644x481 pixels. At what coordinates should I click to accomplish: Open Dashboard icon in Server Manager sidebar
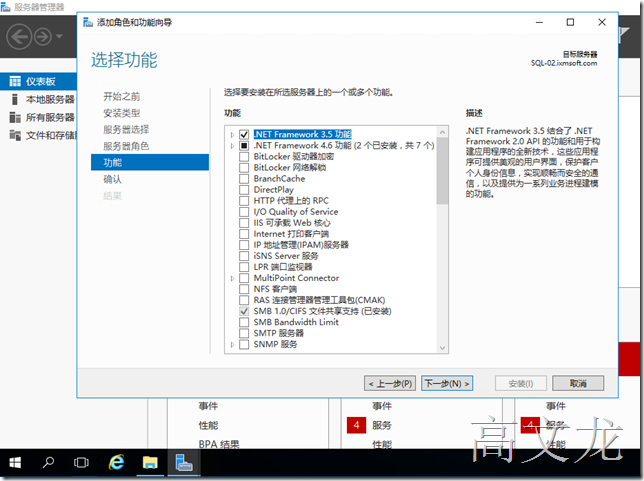(15, 81)
